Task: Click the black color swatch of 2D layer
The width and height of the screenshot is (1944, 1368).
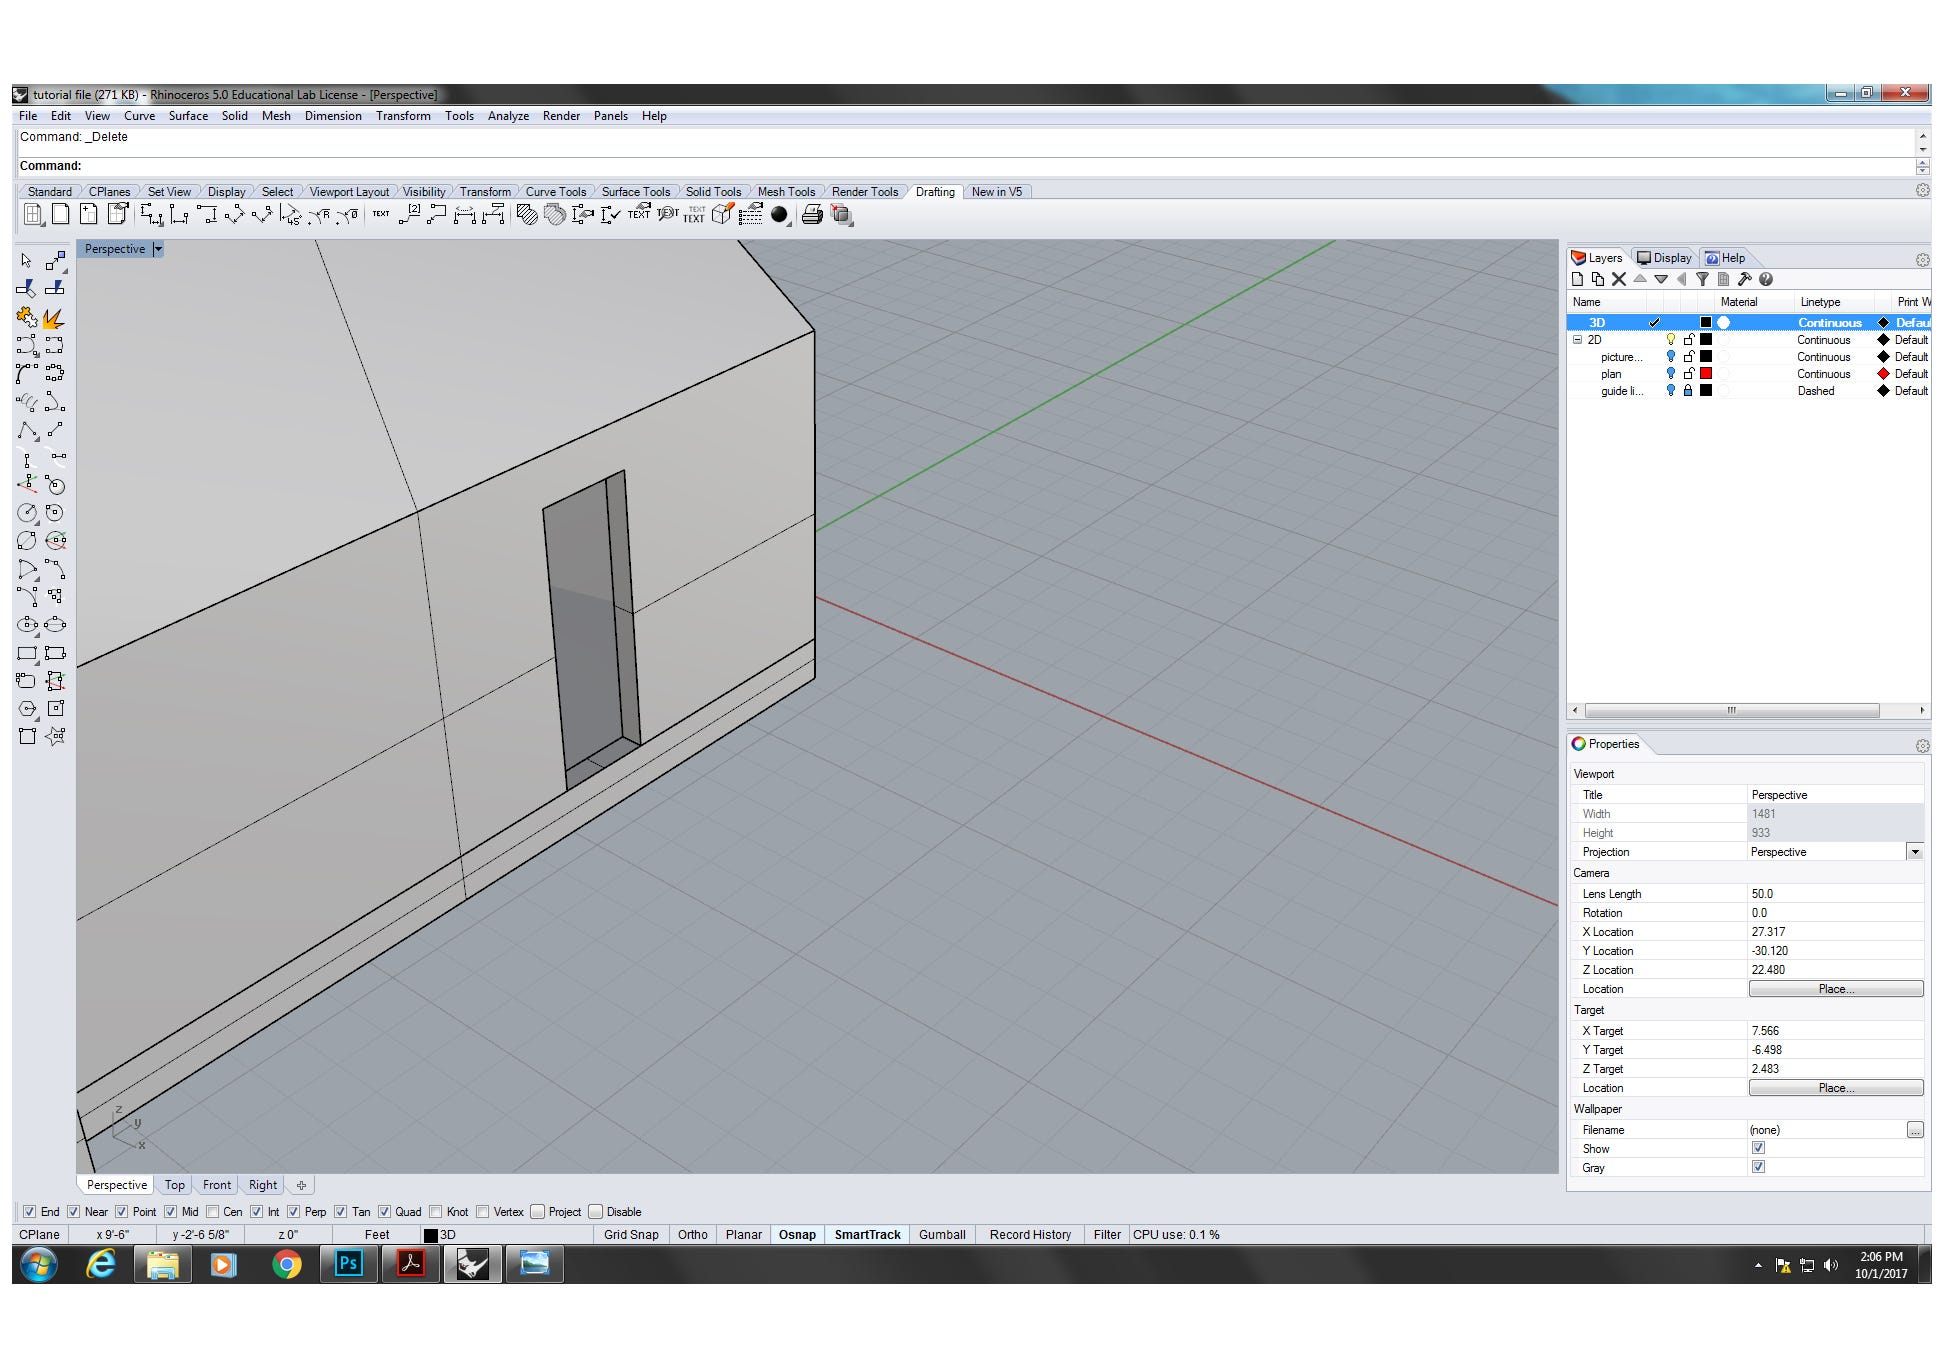Action: pos(1706,340)
